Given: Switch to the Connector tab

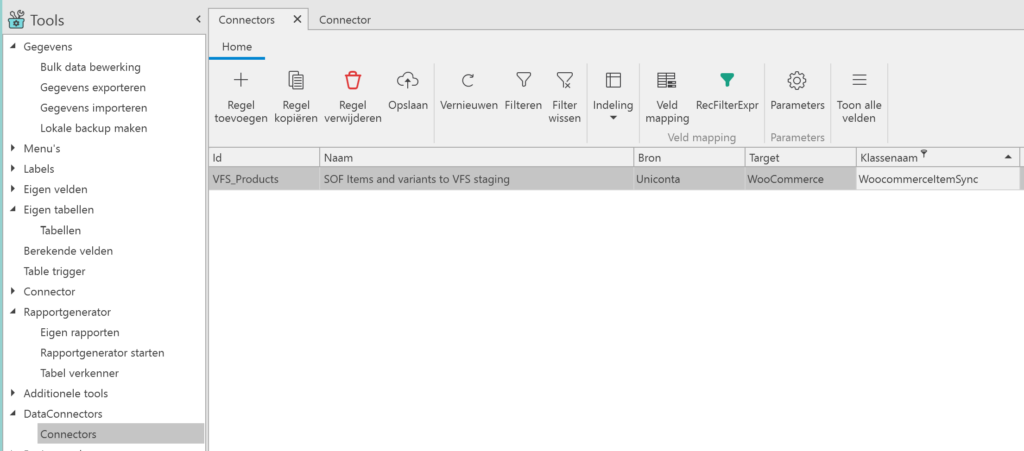Looking at the screenshot, I should click(x=344, y=20).
